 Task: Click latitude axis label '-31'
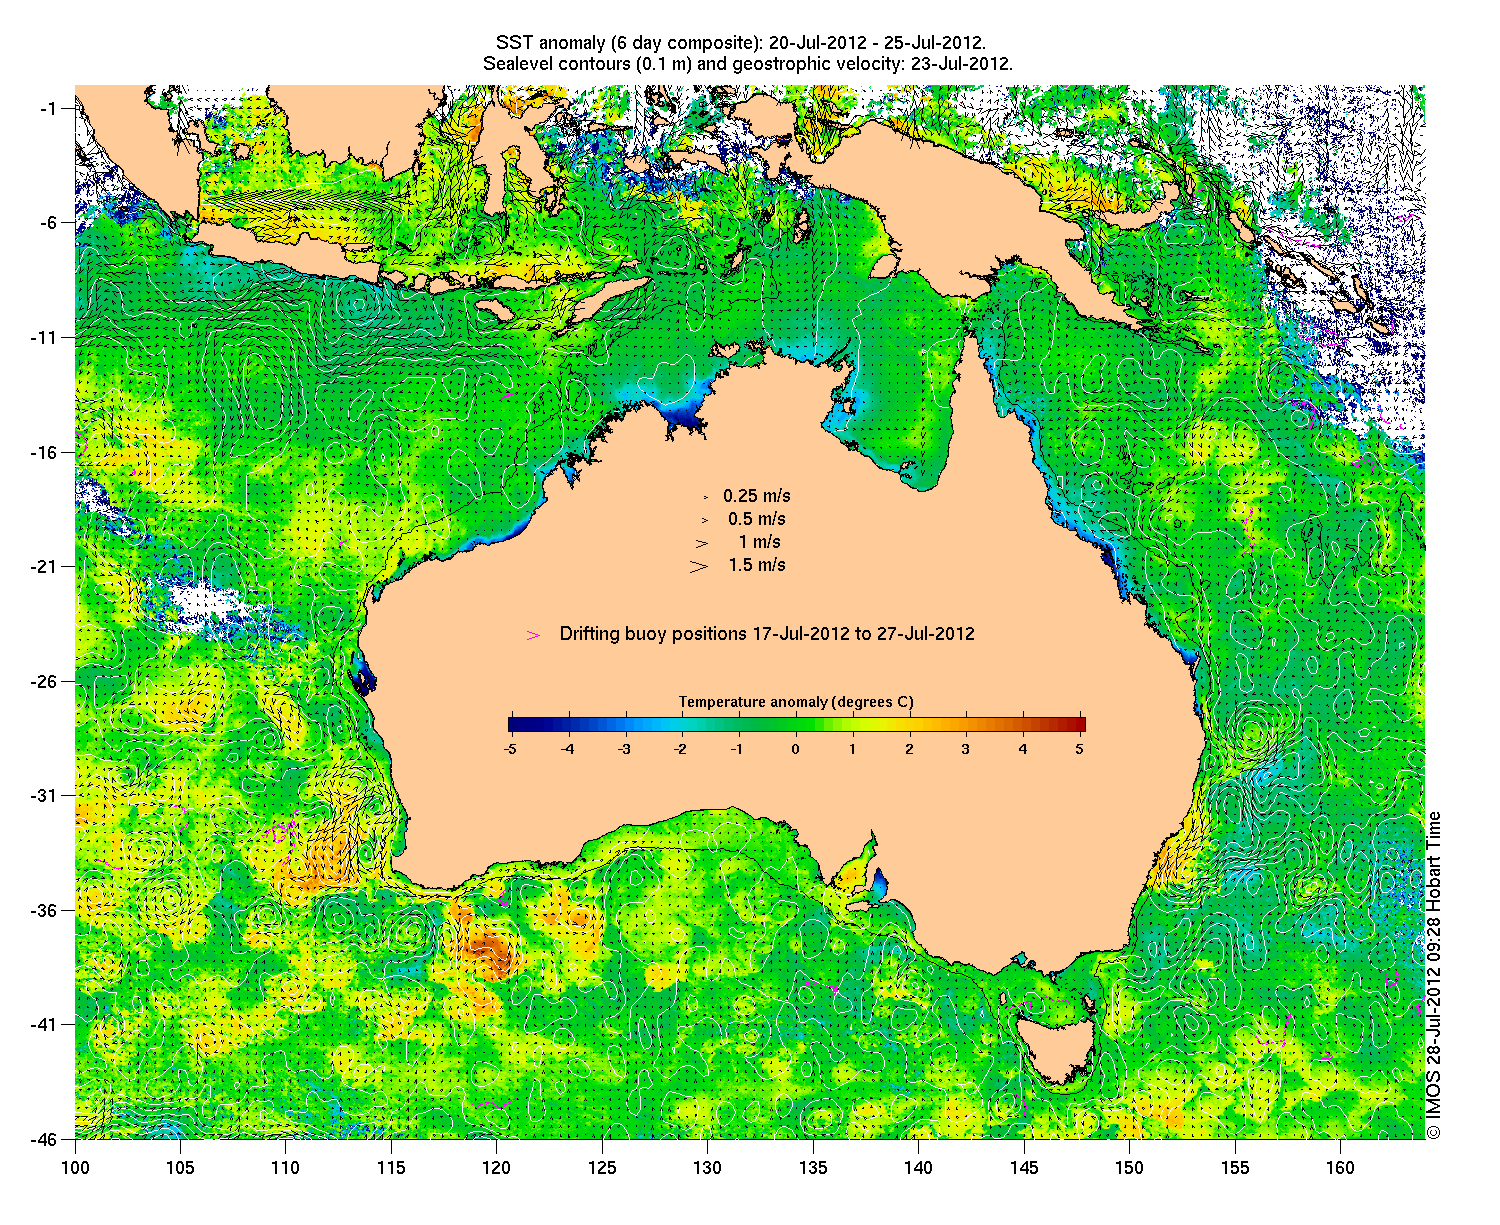coord(46,795)
